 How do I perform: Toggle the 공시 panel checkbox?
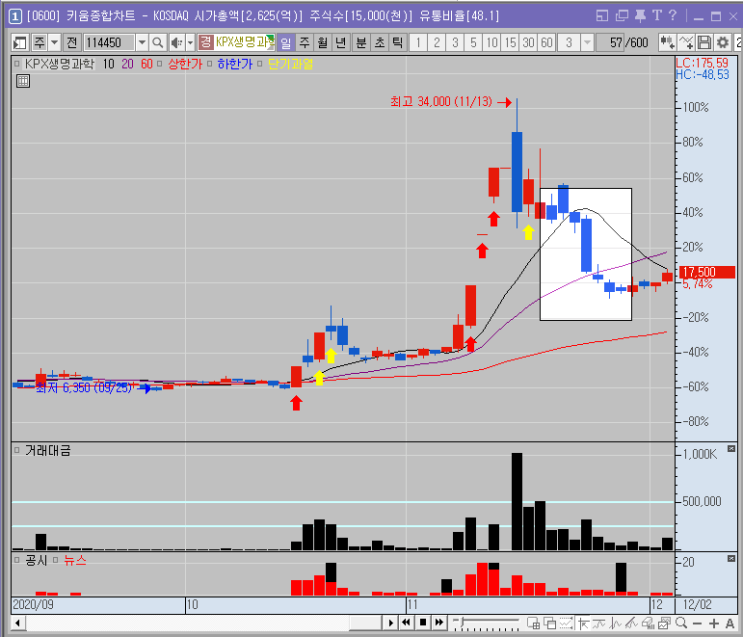[x=17, y=560]
